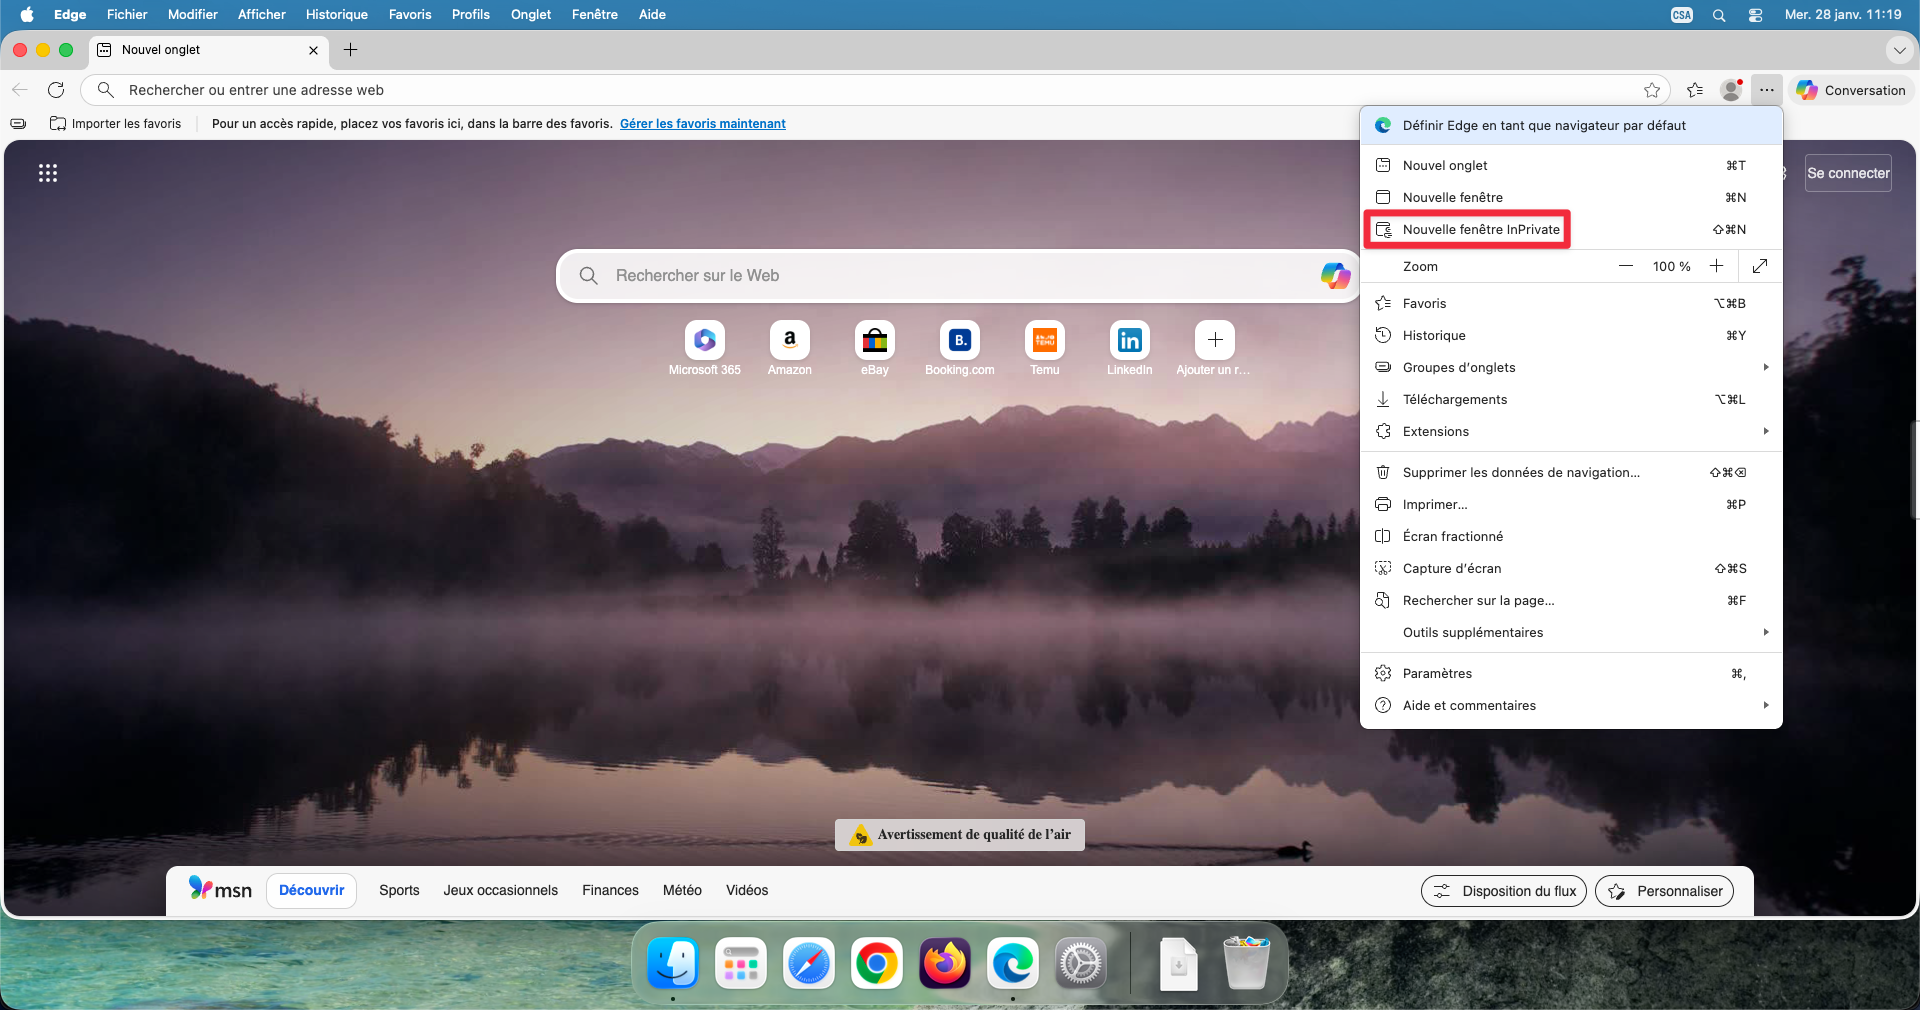Launch Firefox from the Dock

(945, 963)
